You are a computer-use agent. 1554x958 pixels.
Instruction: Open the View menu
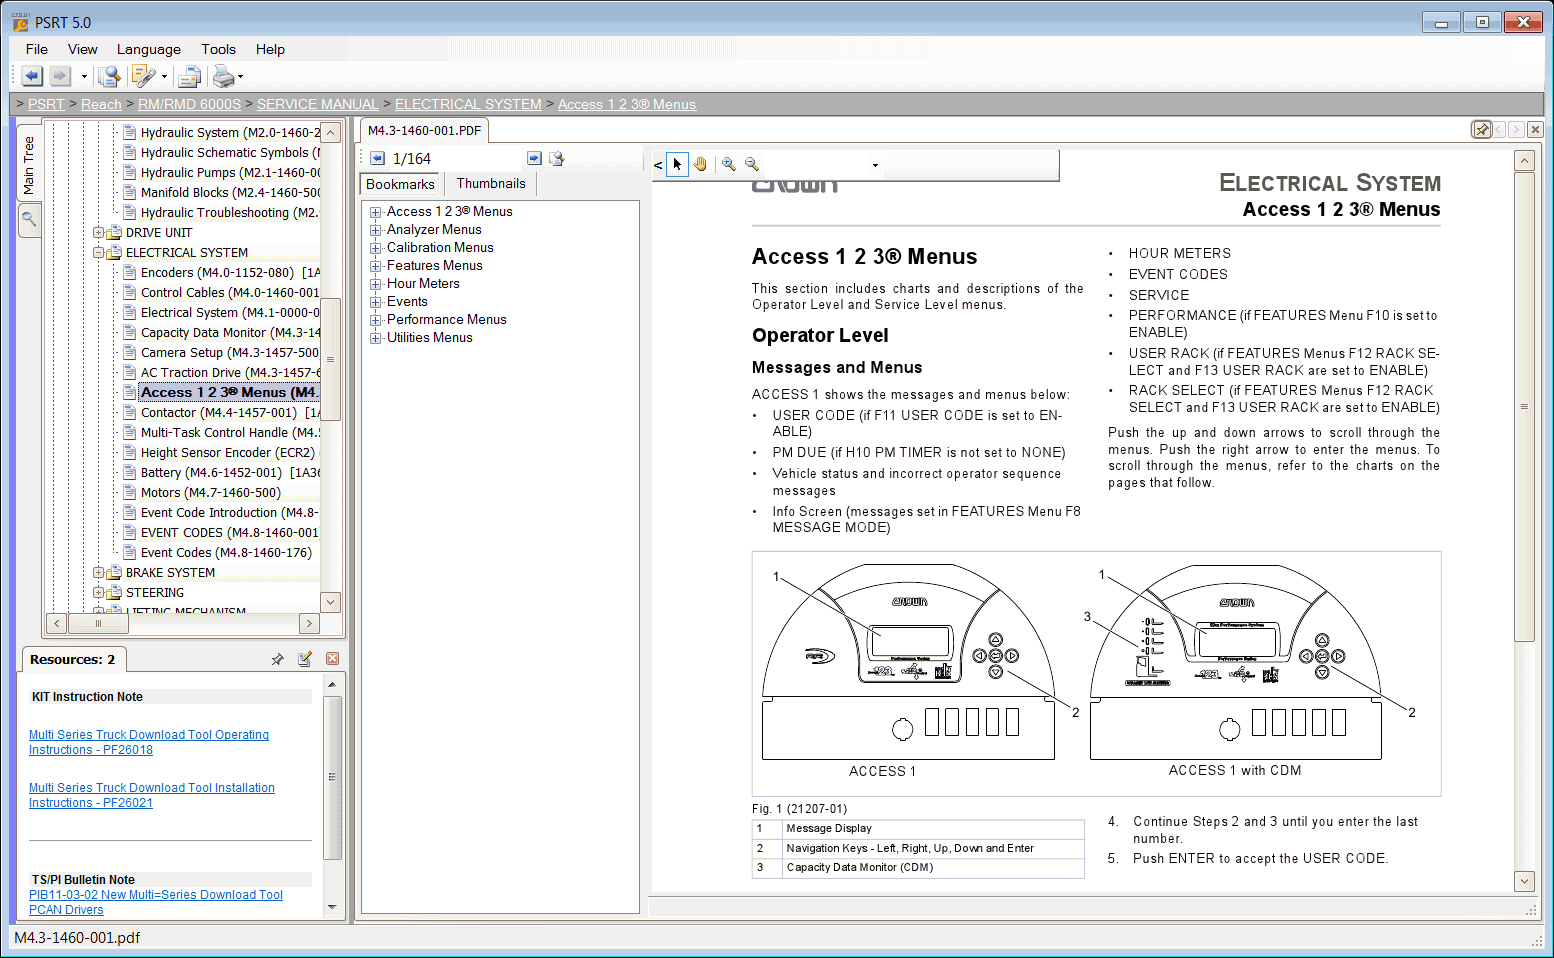[x=83, y=49]
